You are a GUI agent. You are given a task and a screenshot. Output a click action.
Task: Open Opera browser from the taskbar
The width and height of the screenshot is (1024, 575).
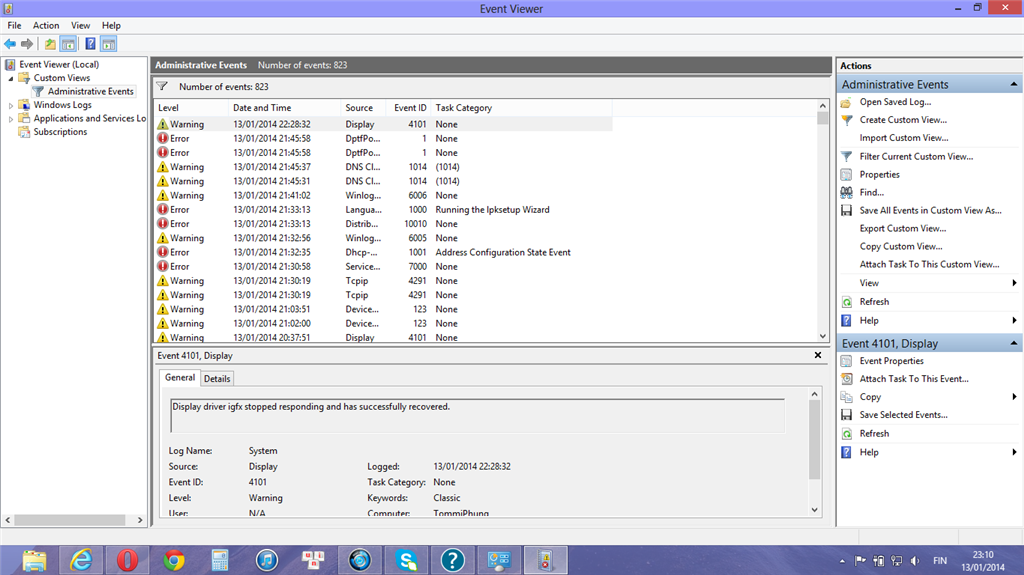click(x=127, y=560)
